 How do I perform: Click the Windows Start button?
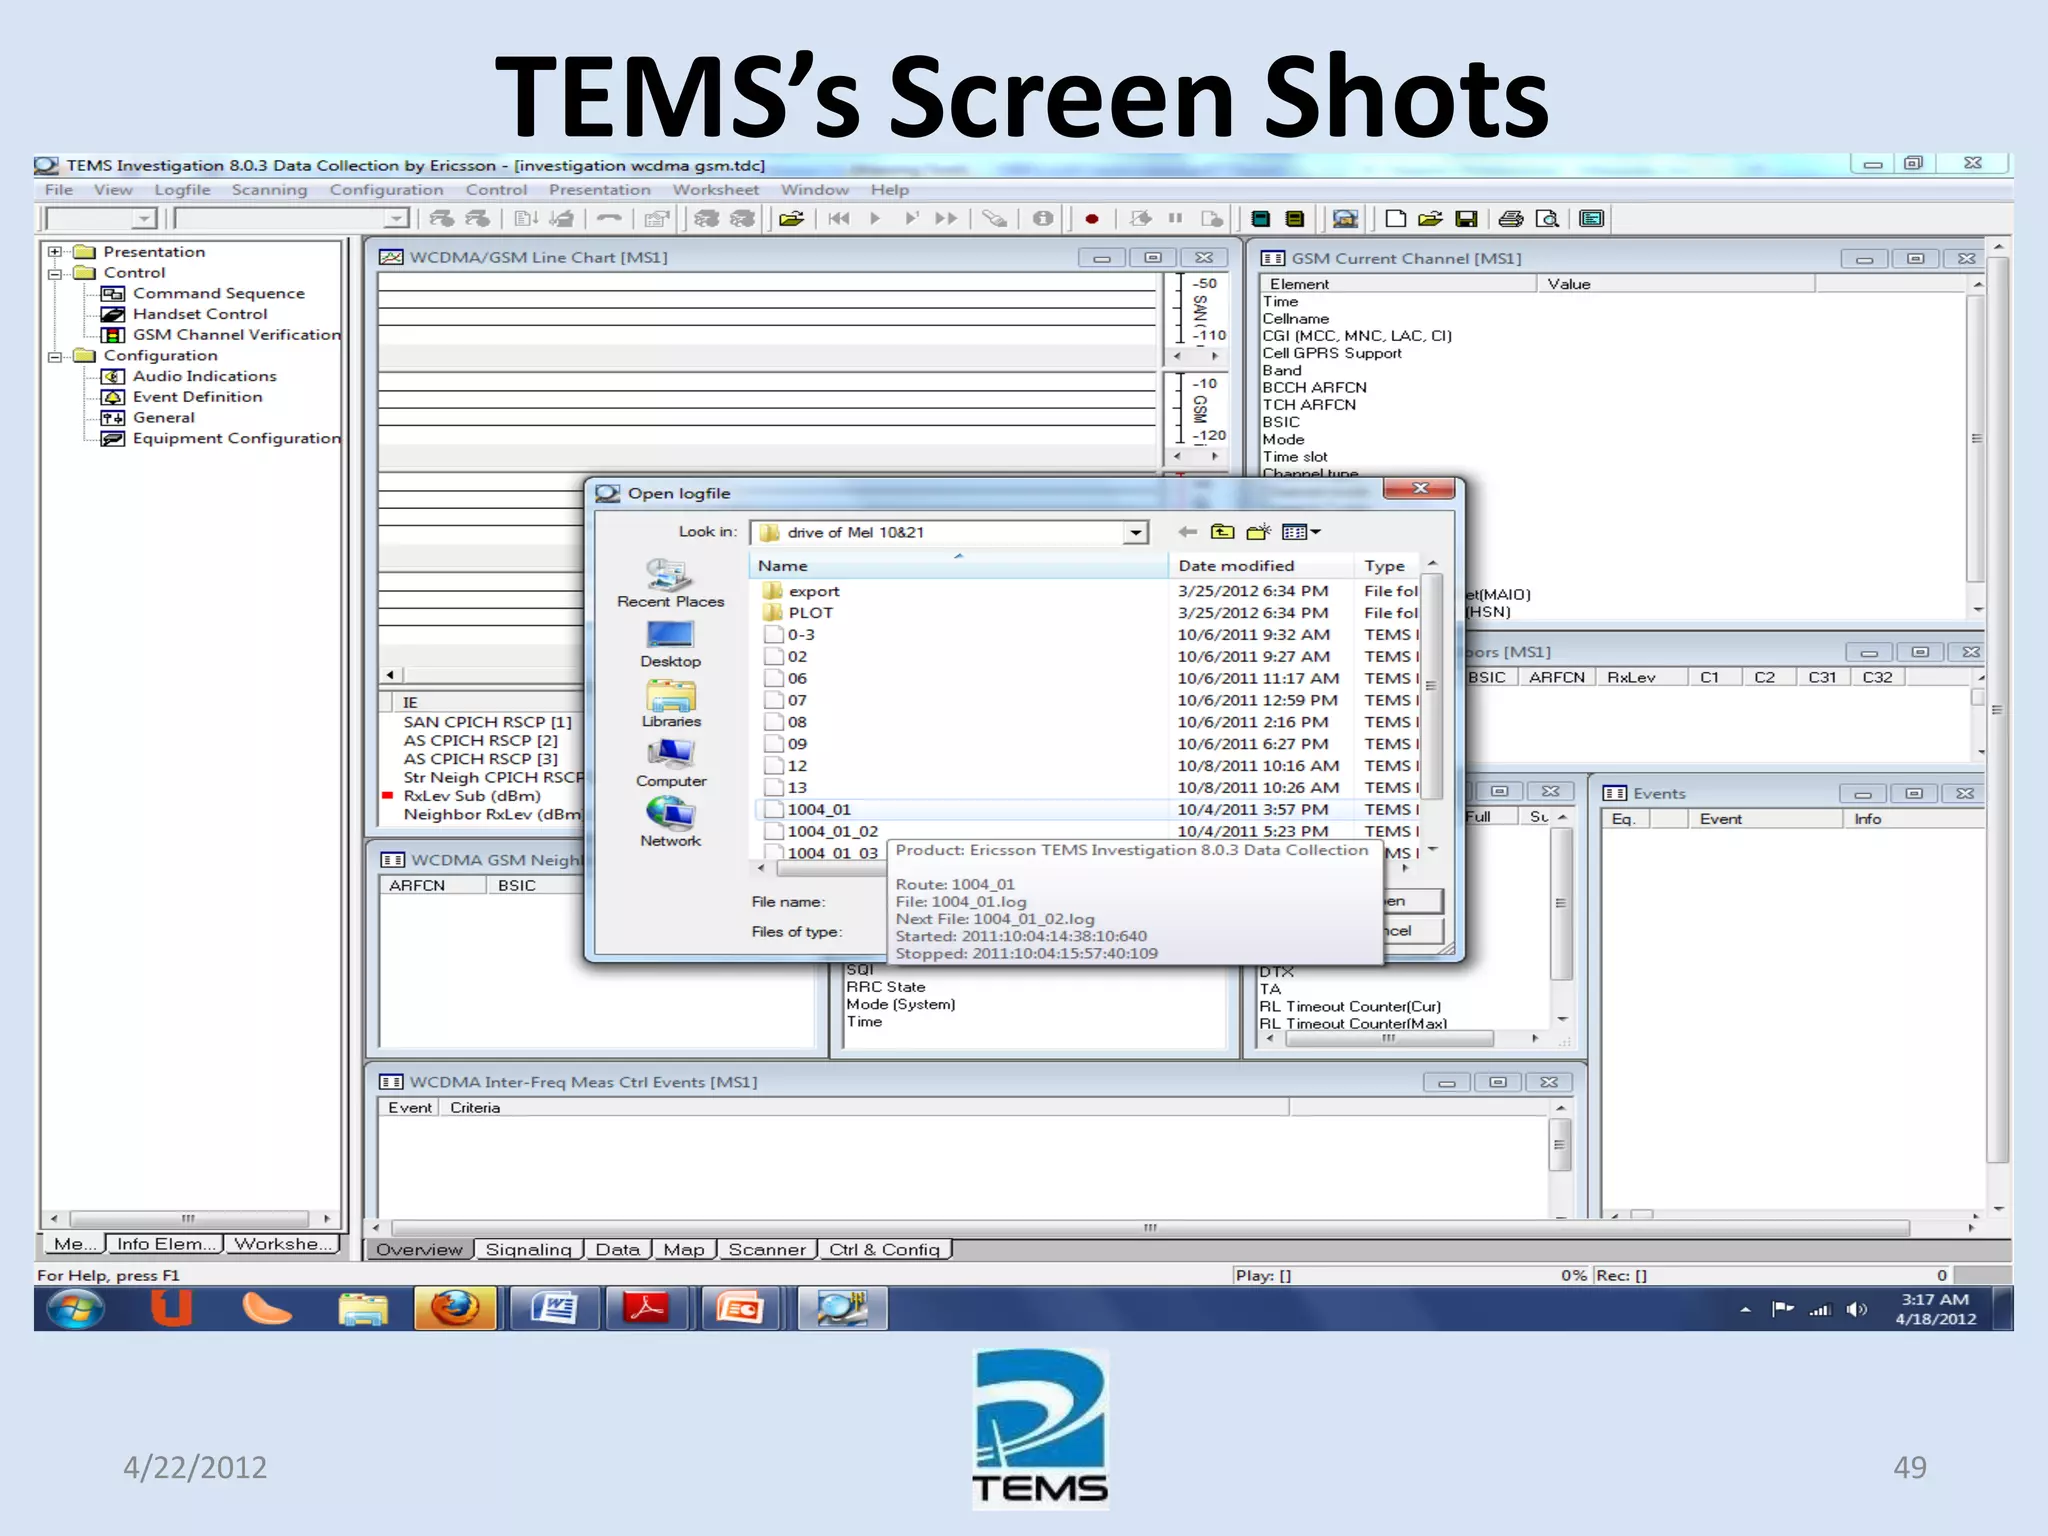pyautogui.click(x=76, y=1309)
